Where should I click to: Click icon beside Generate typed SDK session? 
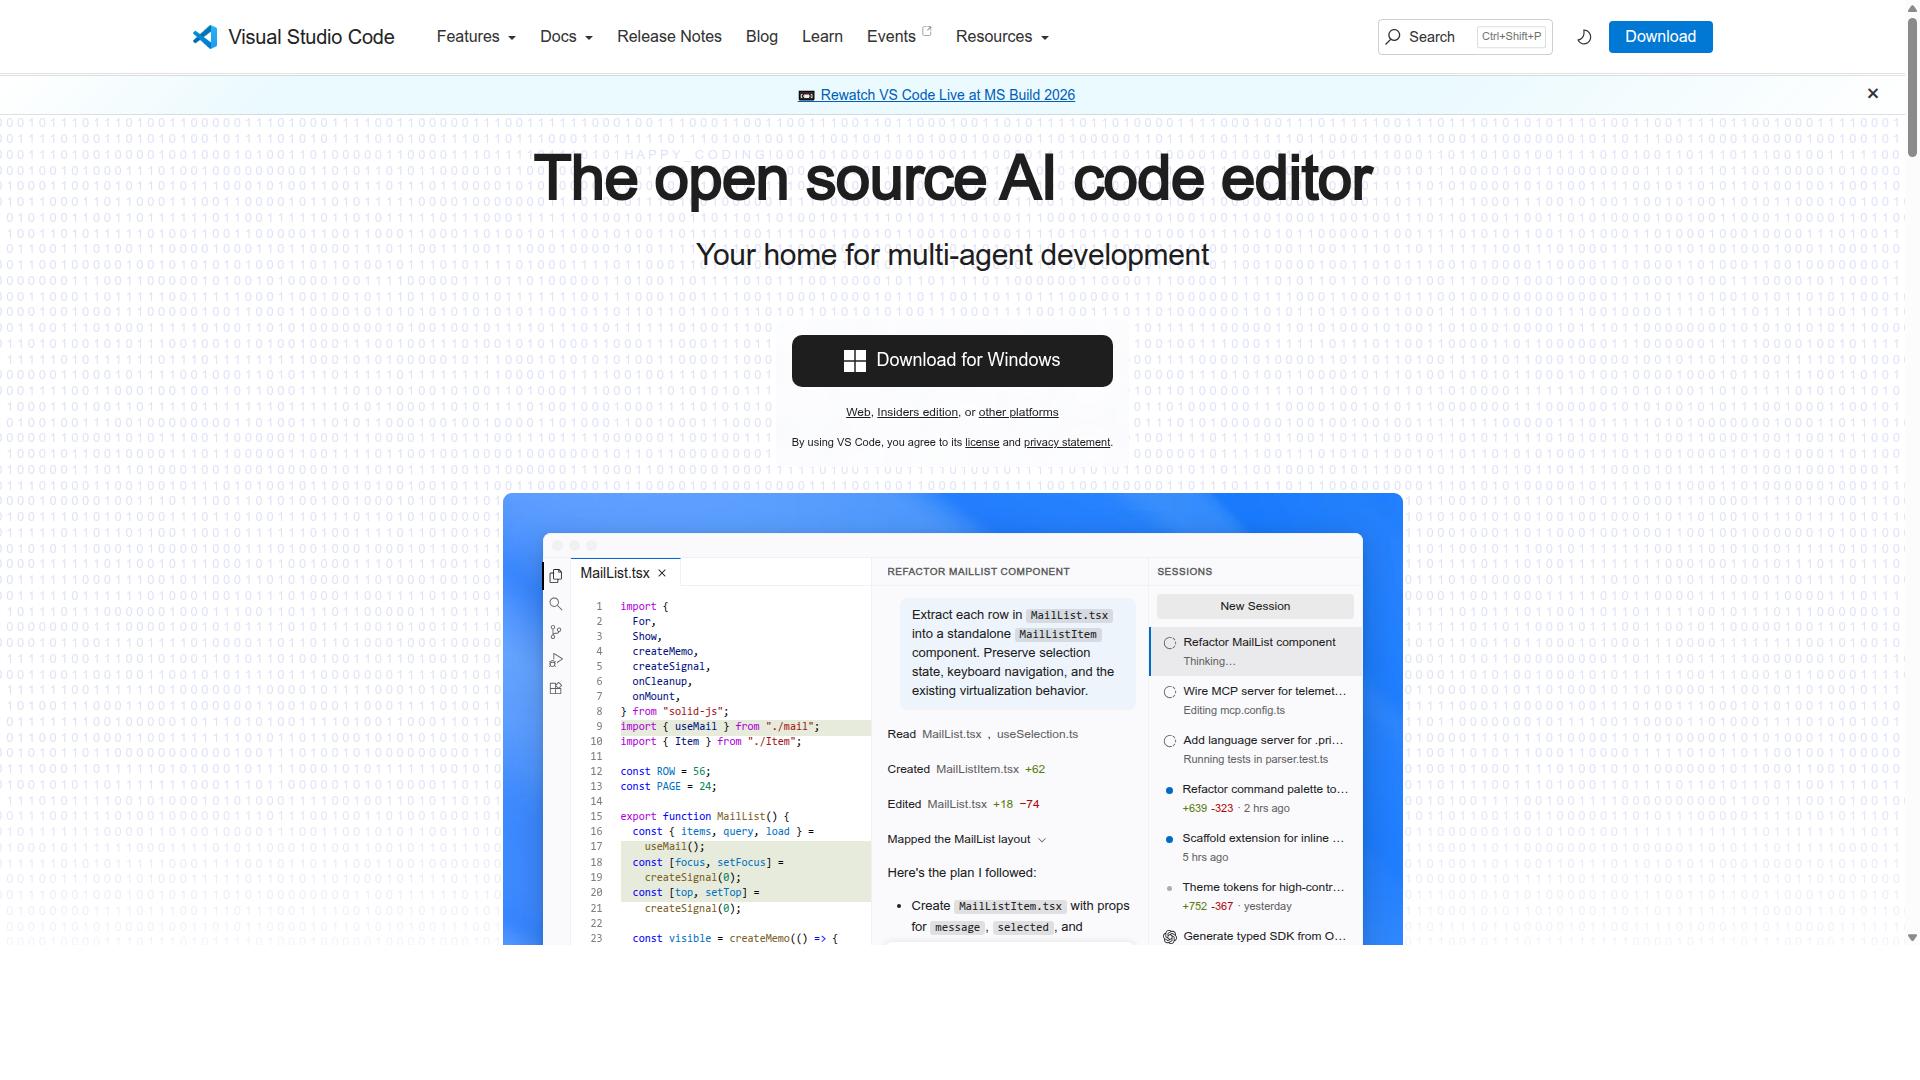[1170, 937]
